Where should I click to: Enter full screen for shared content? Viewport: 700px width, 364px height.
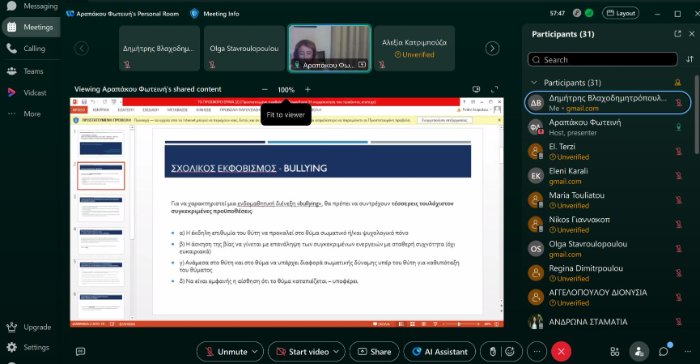[x=494, y=89]
